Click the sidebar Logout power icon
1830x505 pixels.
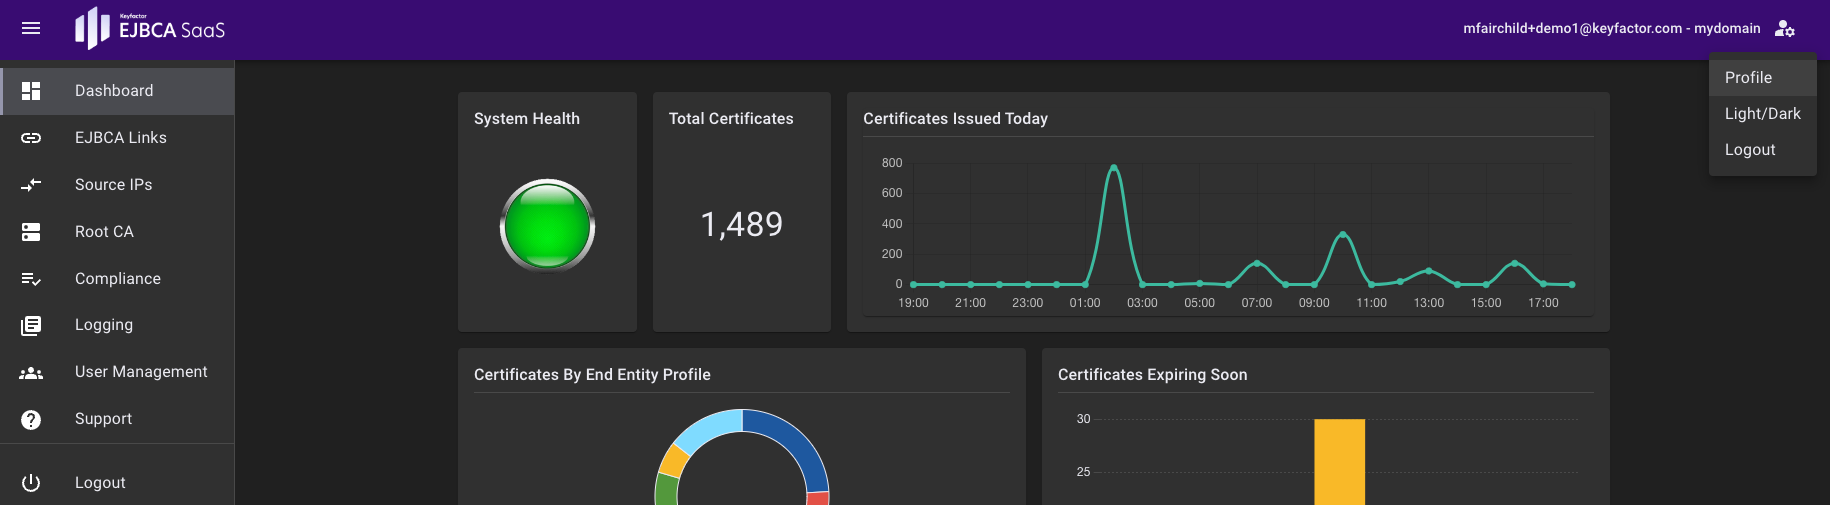tap(31, 483)
